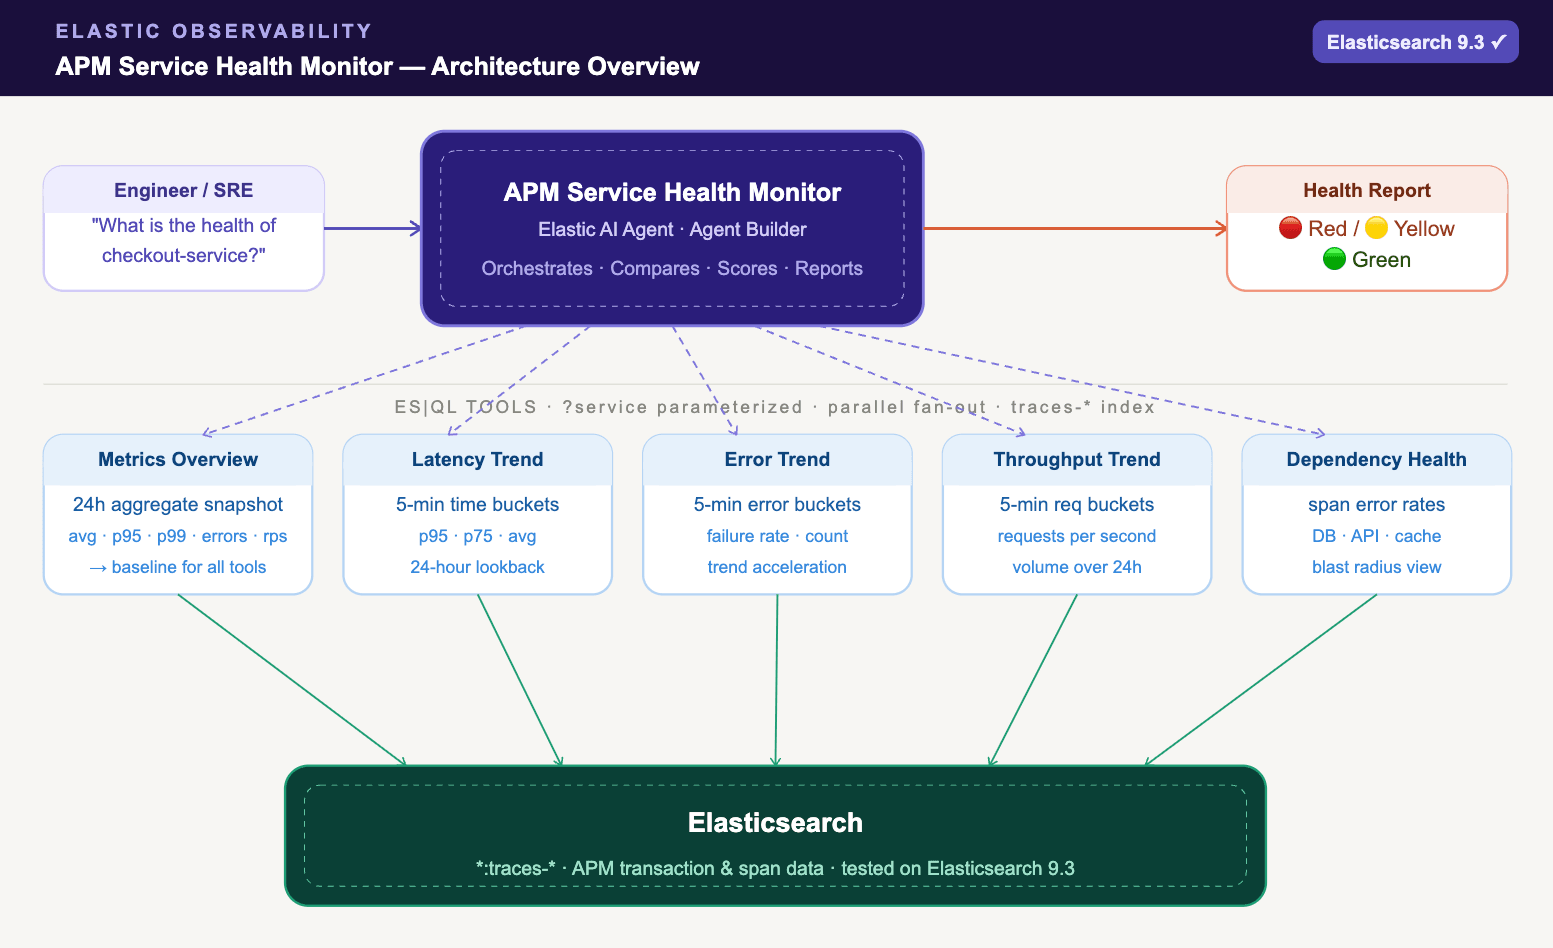Click the "5-min time buckets" text

477,505
